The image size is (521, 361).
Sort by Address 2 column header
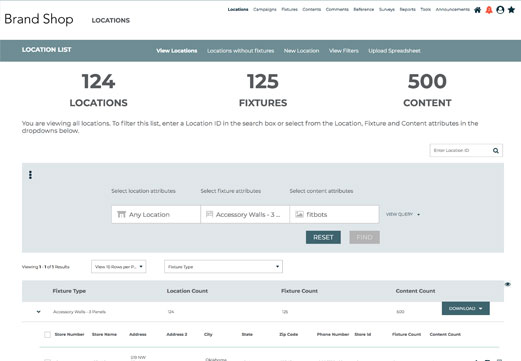tap(177, 334)
